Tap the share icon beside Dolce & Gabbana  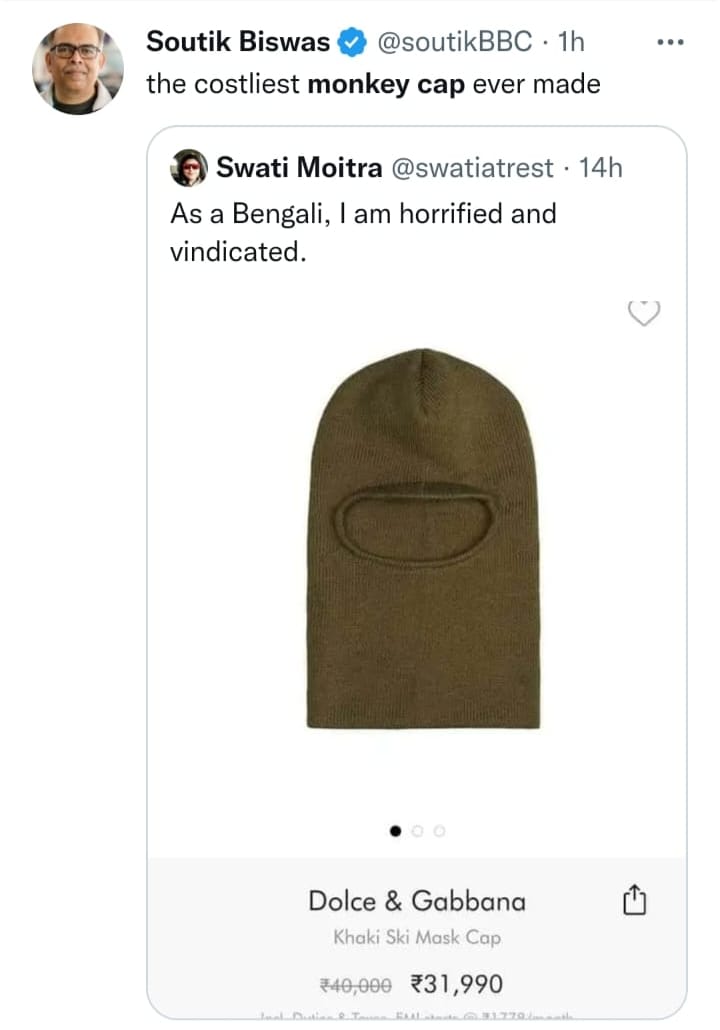pos(634,900)
